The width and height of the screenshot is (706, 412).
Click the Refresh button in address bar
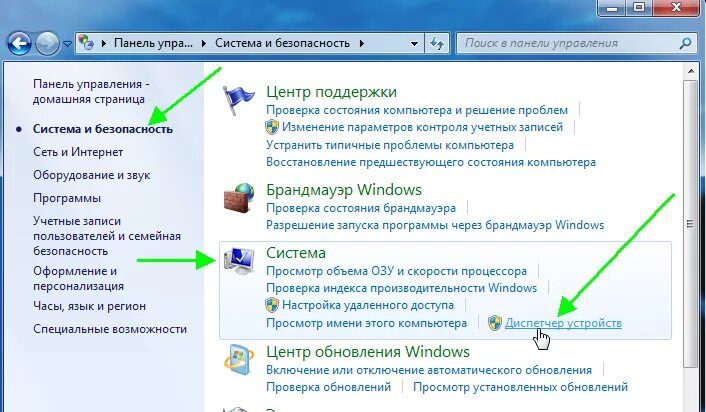(x=437, y=43)
